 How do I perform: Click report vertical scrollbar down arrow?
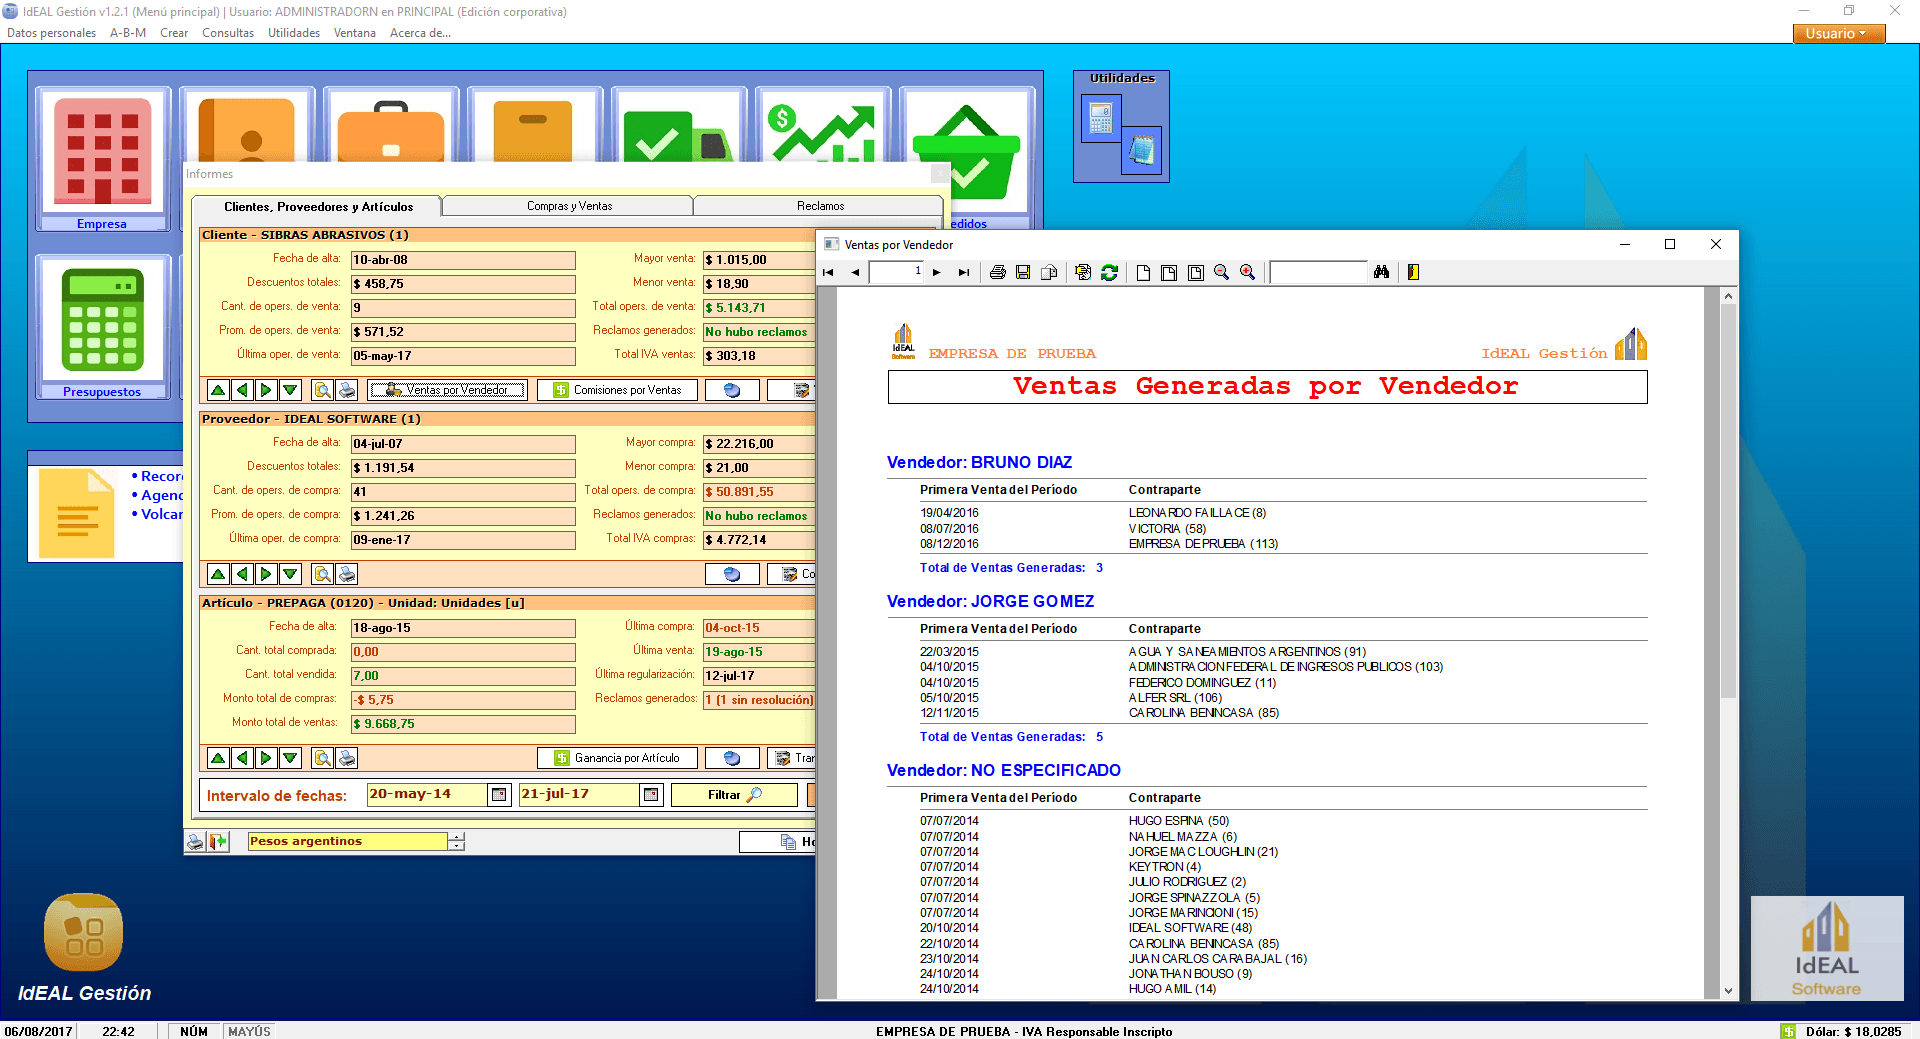[x=1728, y=991]
